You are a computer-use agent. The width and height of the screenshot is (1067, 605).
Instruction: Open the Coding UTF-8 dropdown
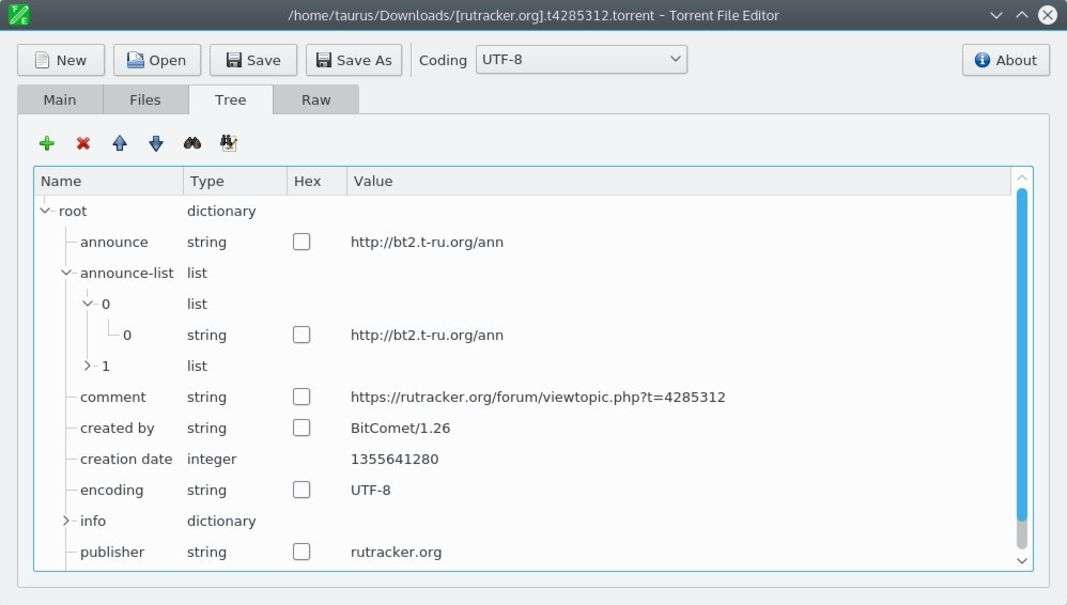581,60
